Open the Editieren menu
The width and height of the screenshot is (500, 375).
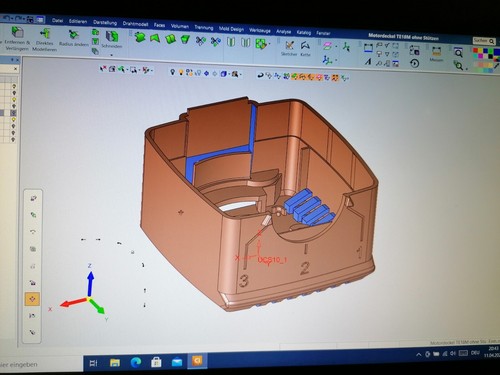tap(78, 21)
